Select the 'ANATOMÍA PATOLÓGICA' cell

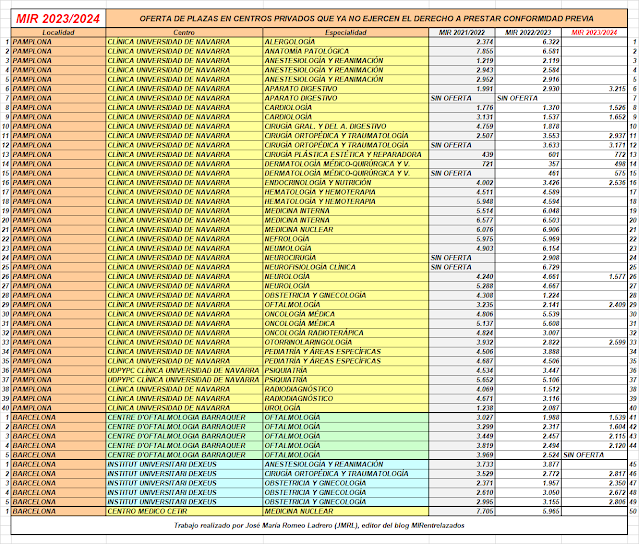(x=346, y=51)
